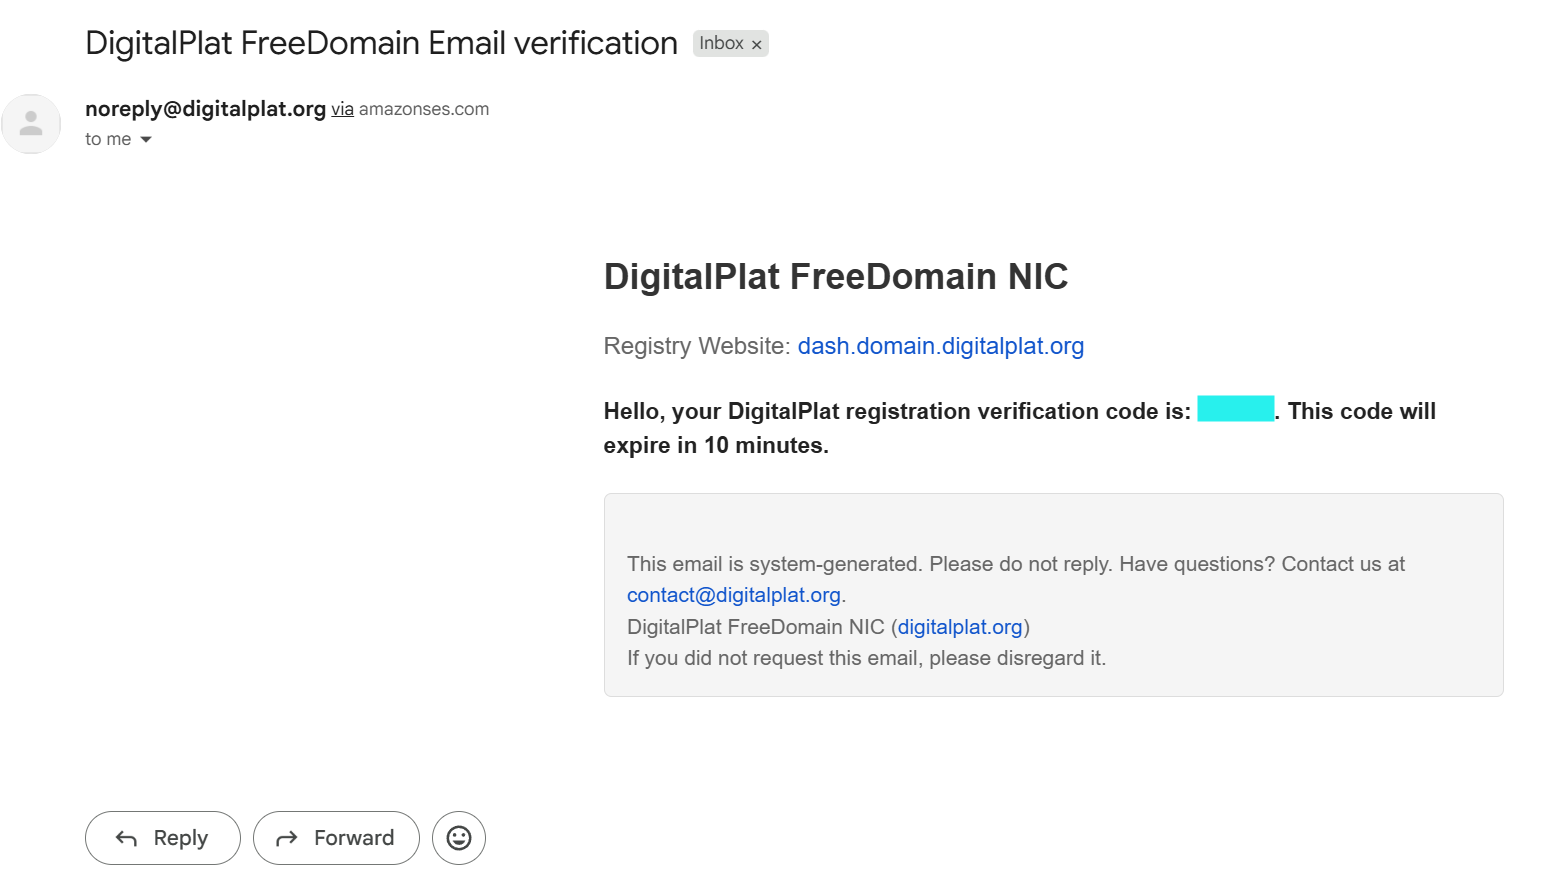Click the noreply@digitalplat.org sender name

(206, 109)
